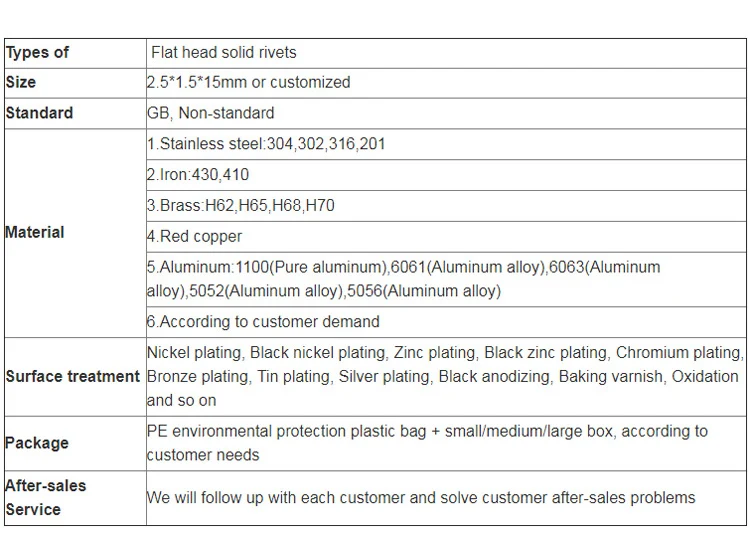Click the Aluminum alloys material cell

(403, 279)
